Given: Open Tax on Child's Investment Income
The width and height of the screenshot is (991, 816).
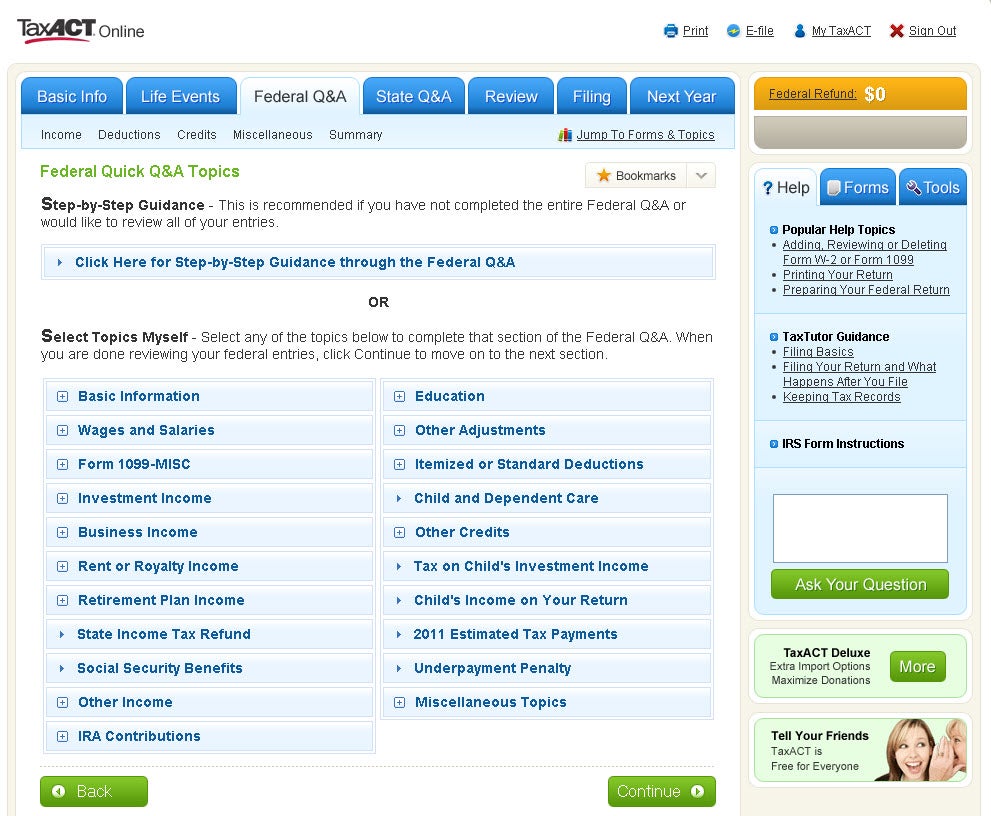Looking at the screenshot, I should click(547, 566).
